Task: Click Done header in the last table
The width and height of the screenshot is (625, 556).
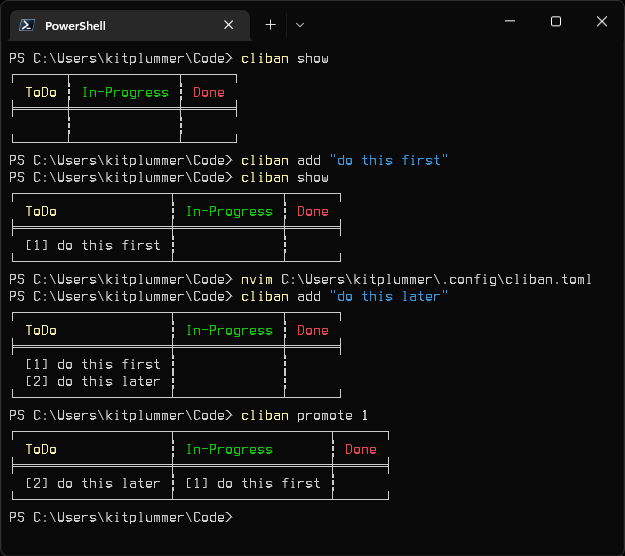Action: [x=361, y=450]
